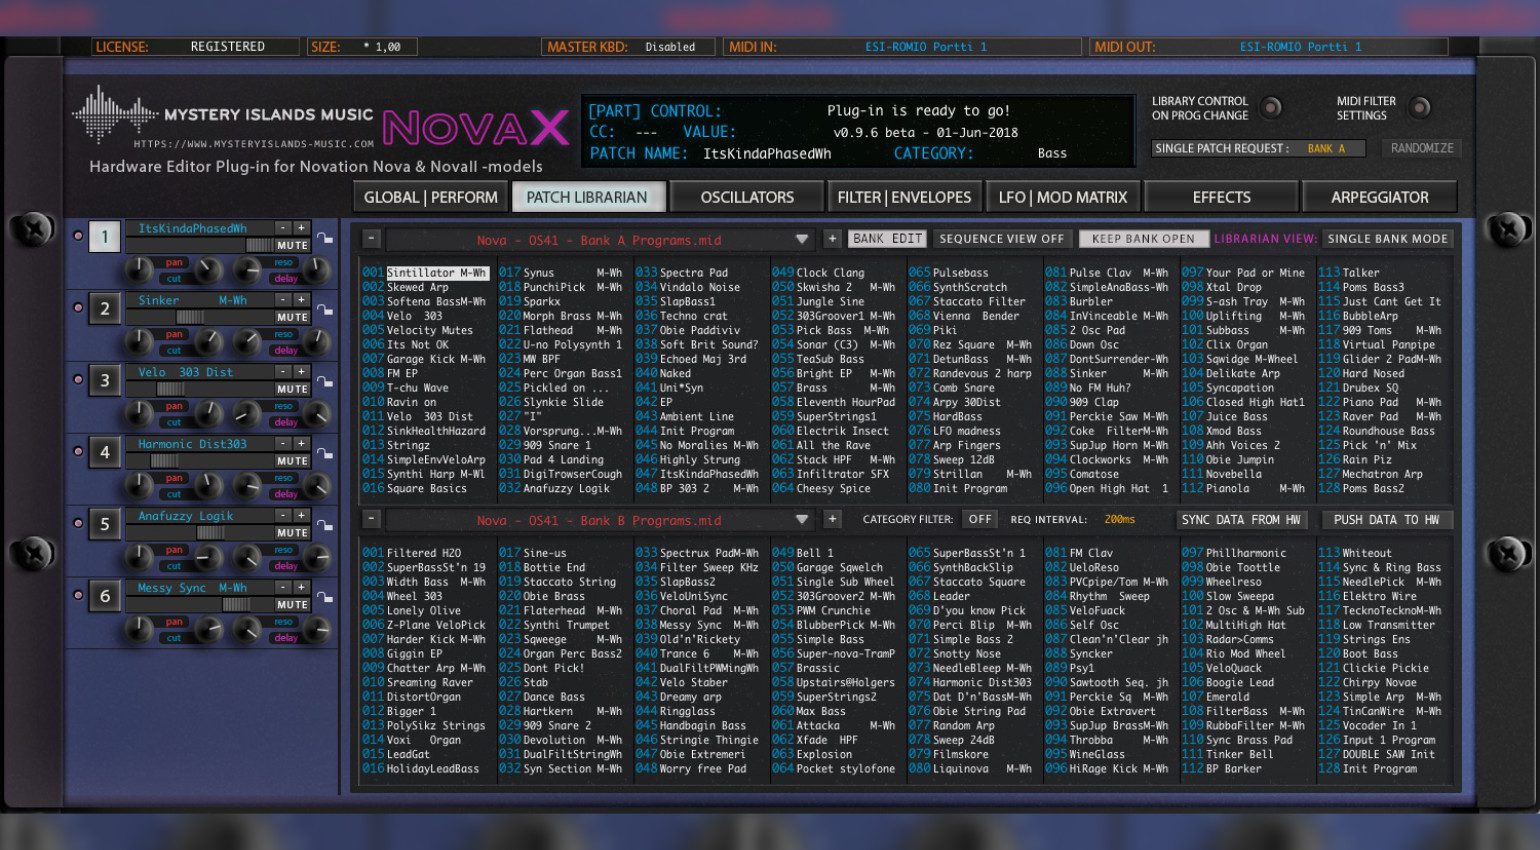Mute part 1 ItsKindaPhasedWh

tap(292, 245)
